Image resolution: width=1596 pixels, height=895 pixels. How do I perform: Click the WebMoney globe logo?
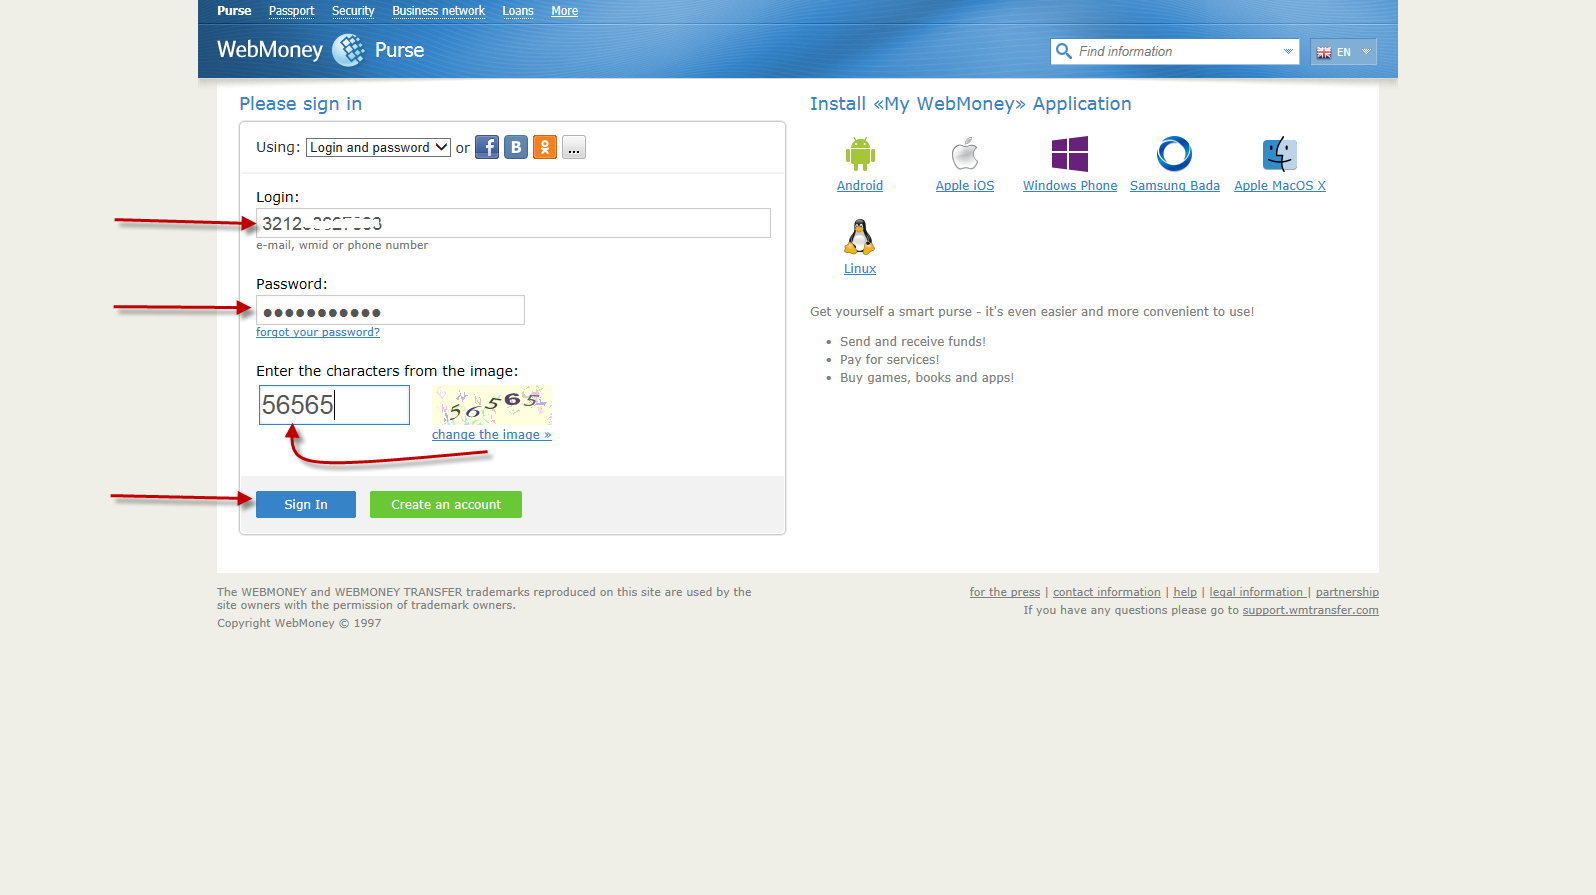(348, 50)
